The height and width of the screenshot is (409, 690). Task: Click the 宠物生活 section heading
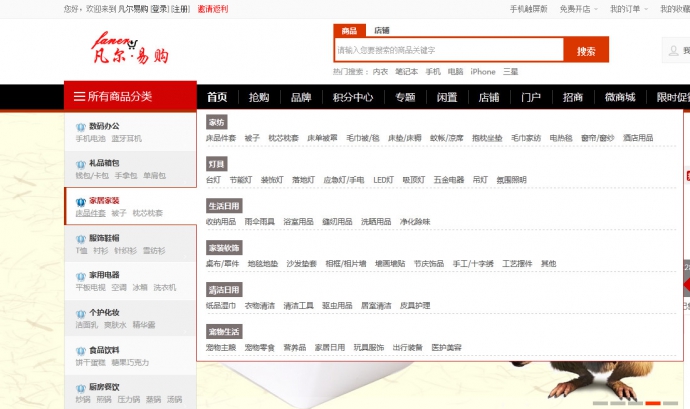224,332
